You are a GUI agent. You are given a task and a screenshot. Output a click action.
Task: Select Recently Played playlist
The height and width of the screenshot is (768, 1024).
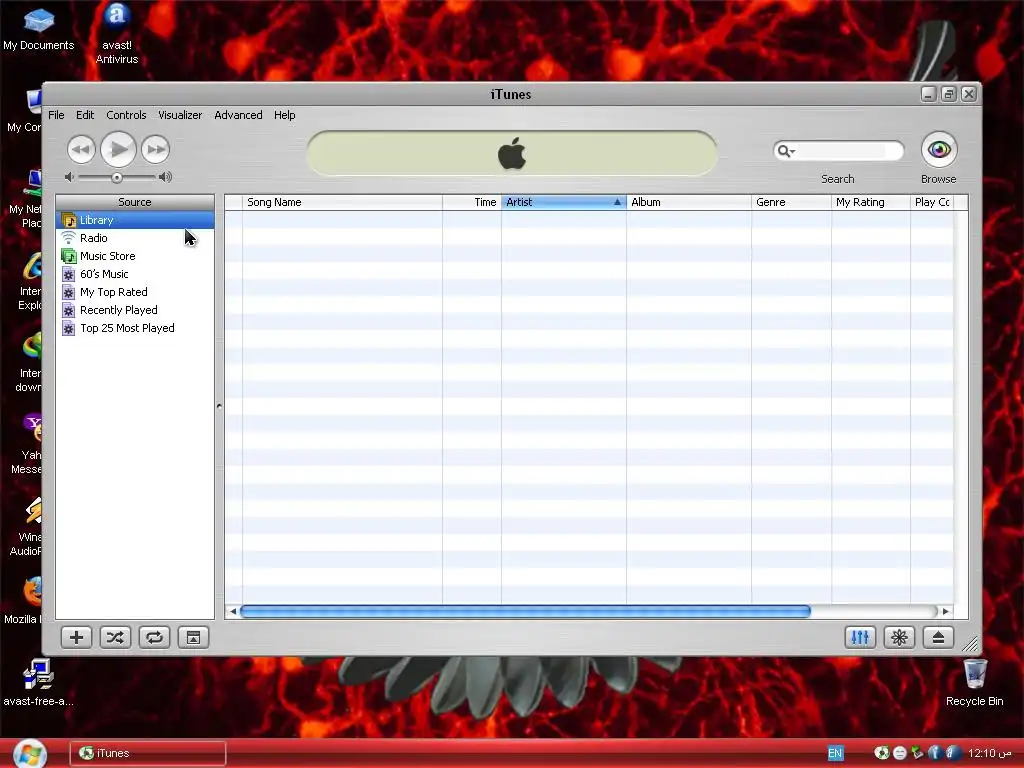(135, 310)
